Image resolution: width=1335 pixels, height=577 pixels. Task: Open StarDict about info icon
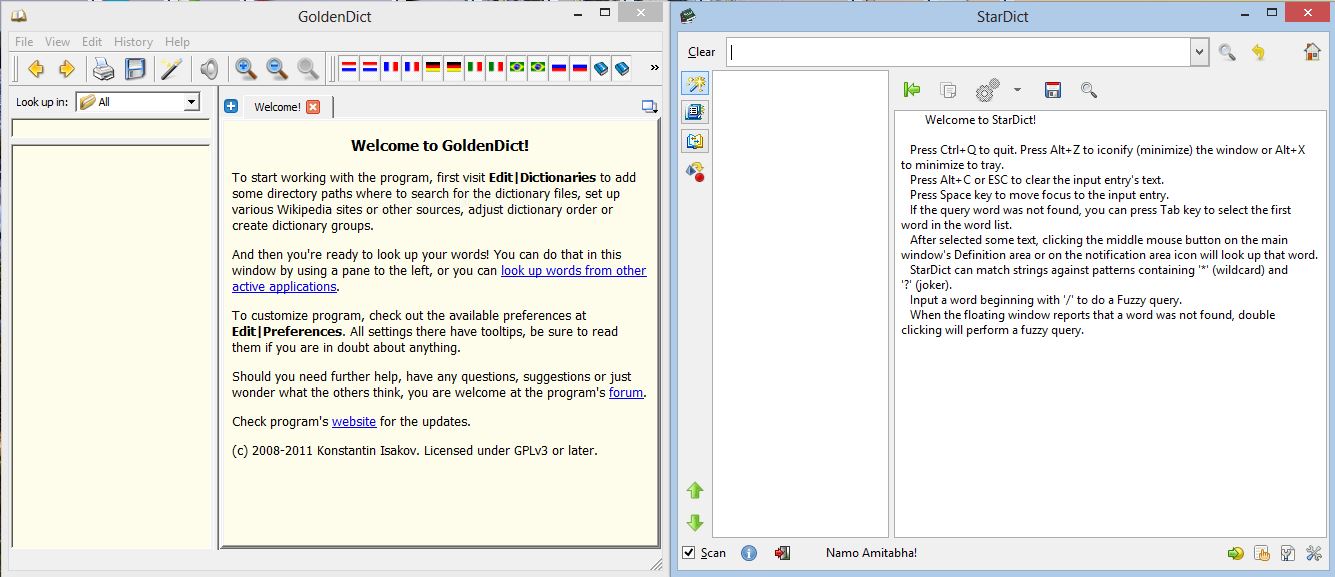coord(749,553)
